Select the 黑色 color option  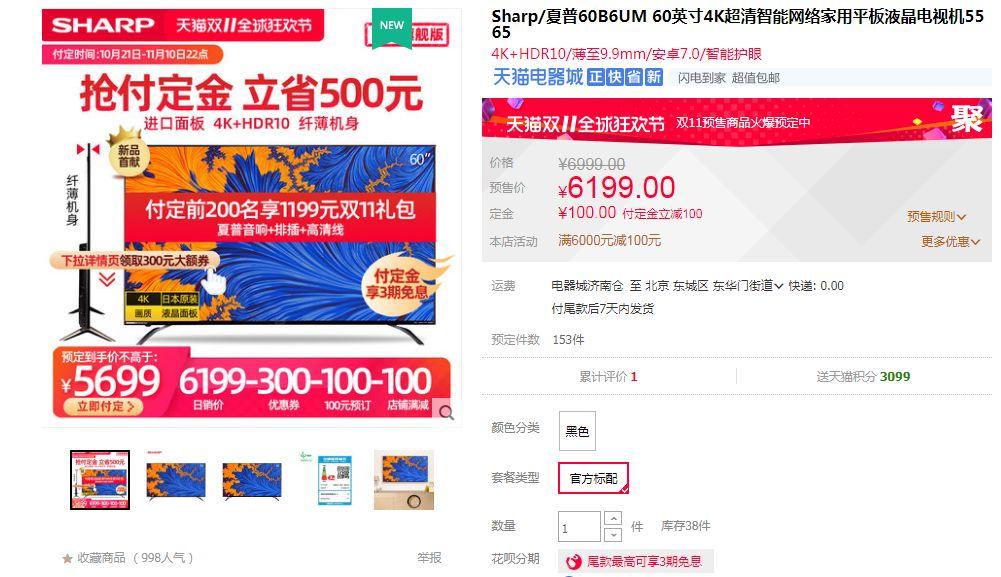click(577, 431)
